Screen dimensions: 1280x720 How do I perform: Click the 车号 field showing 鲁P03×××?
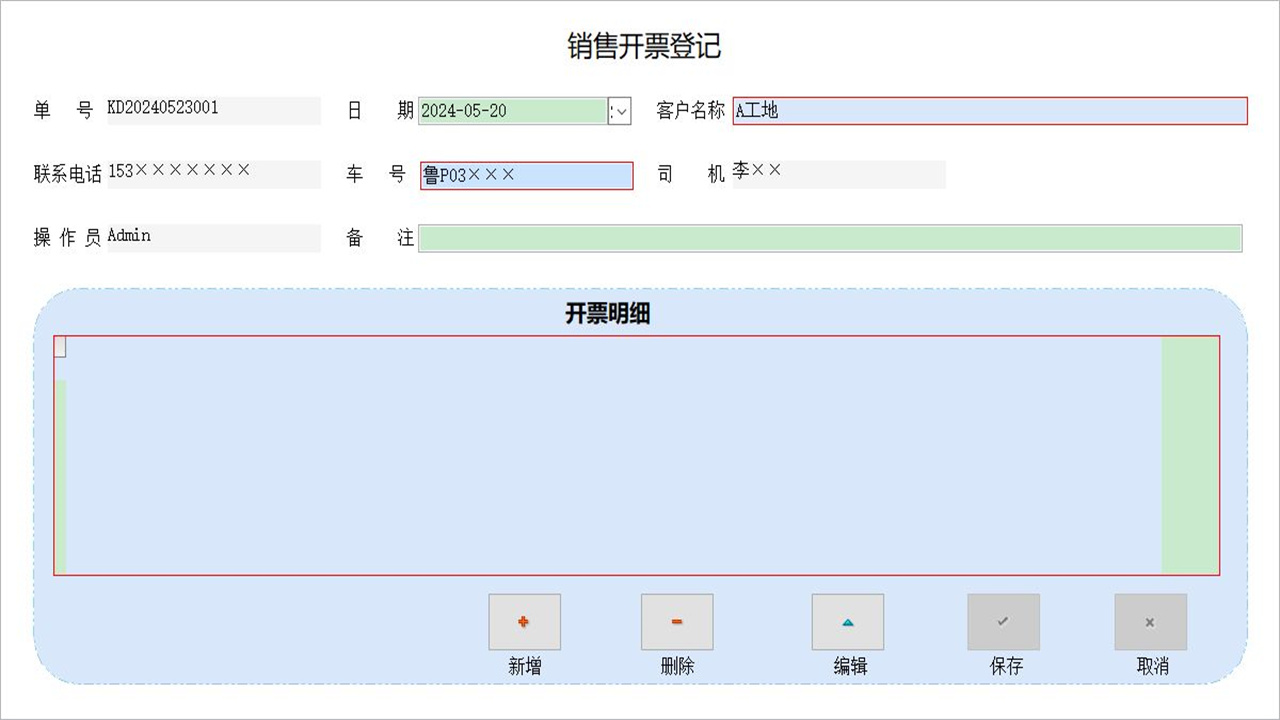pos(525,176)
